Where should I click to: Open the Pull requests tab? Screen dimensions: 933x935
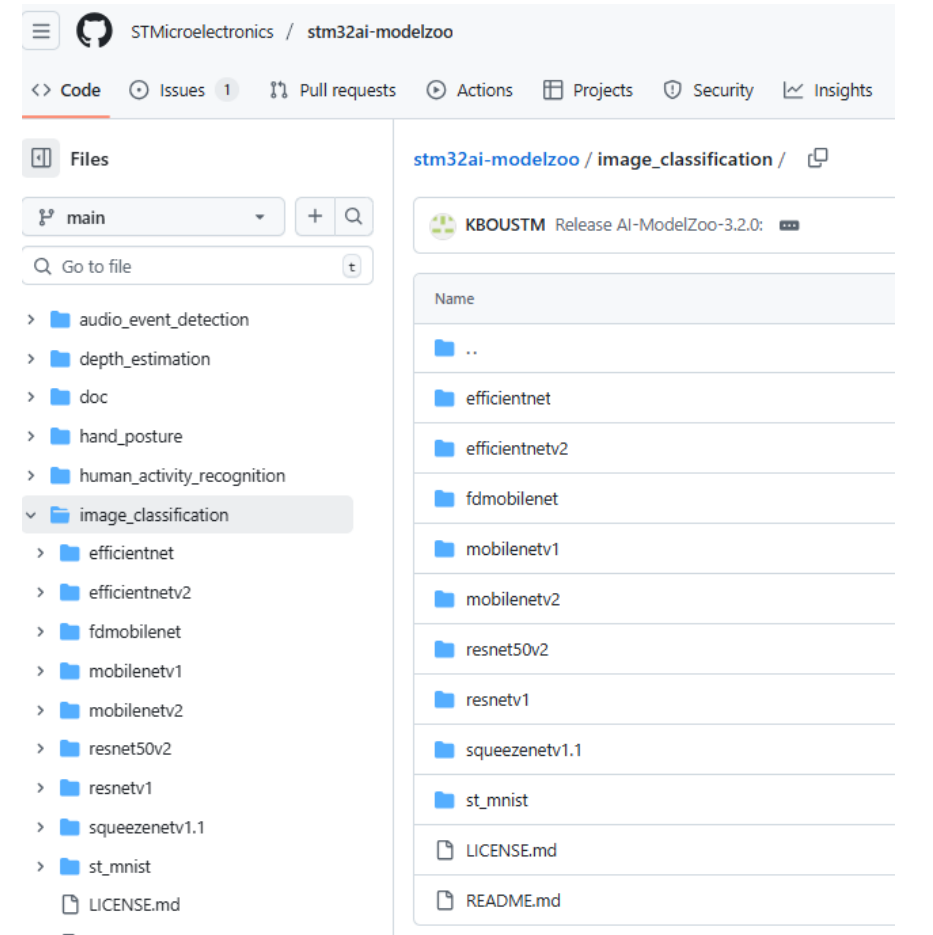[x=333, y=90]
